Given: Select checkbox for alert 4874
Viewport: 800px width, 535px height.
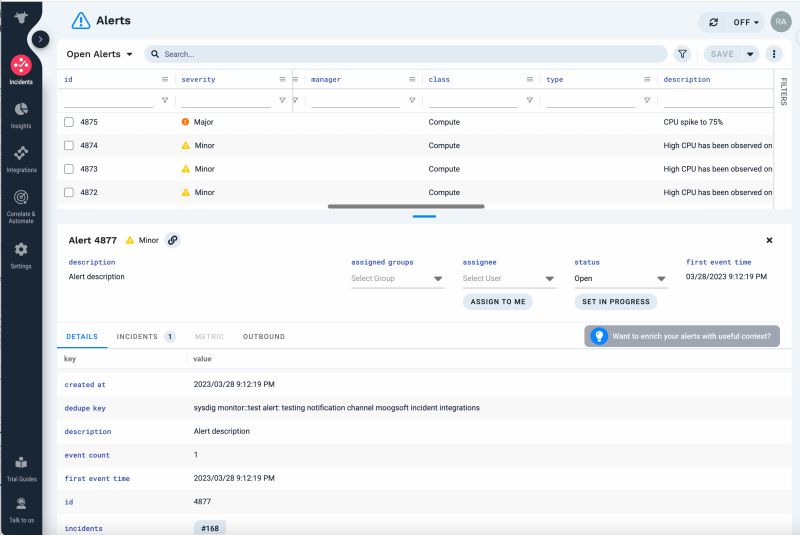Looking at the screenshot, I should click(x=69, y=145).
